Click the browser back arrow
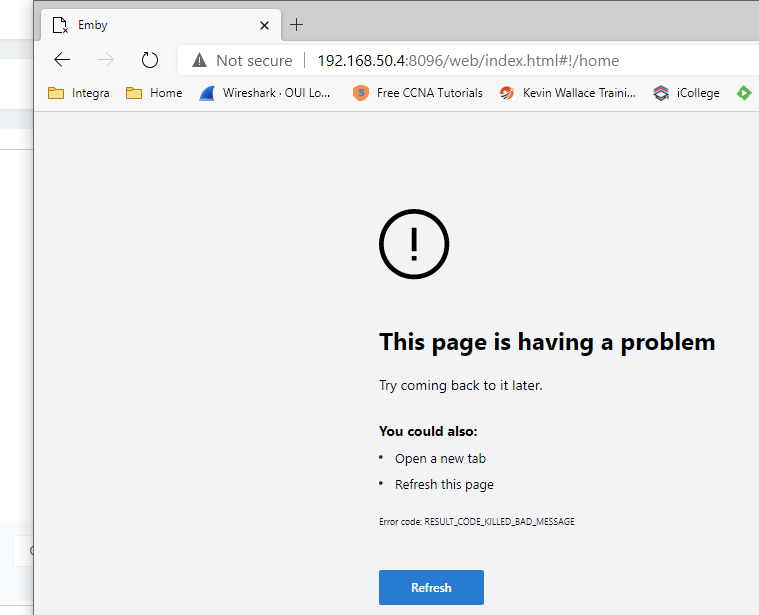759x615 pixels. click(62, 60)
